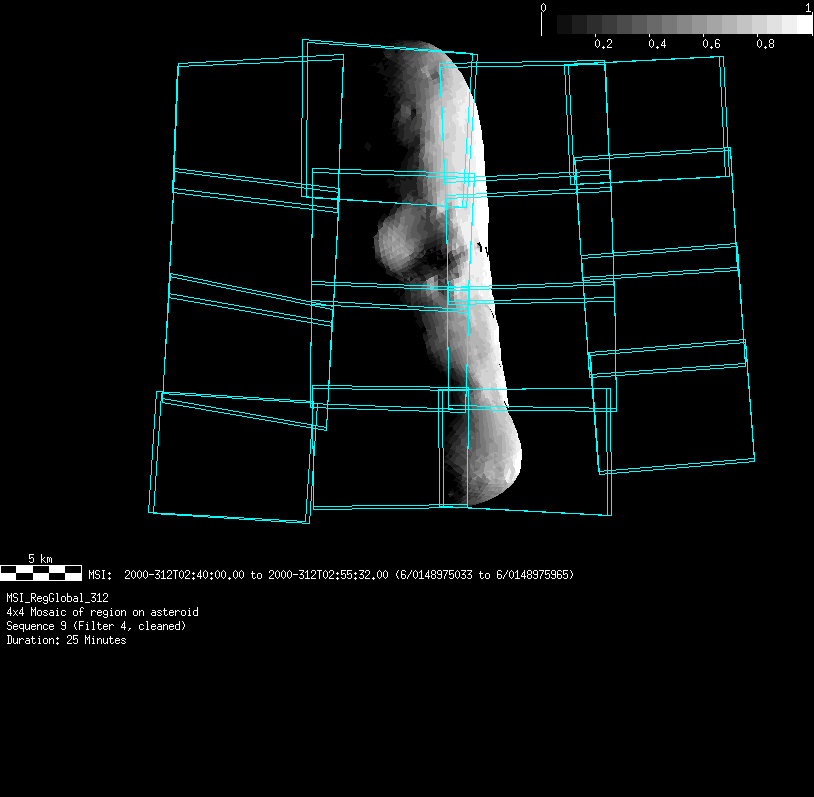The image size is (814, 797).
Task: Click the 5 km checkered scale bar
Action: click(41, 573)
